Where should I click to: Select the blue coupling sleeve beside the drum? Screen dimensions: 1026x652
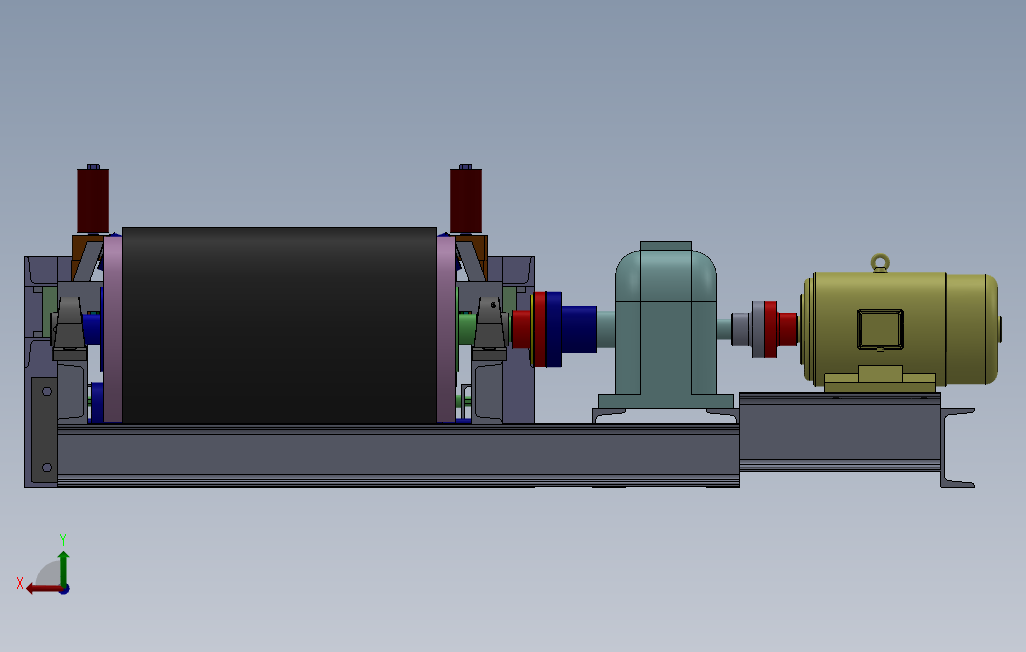[578, 329]
